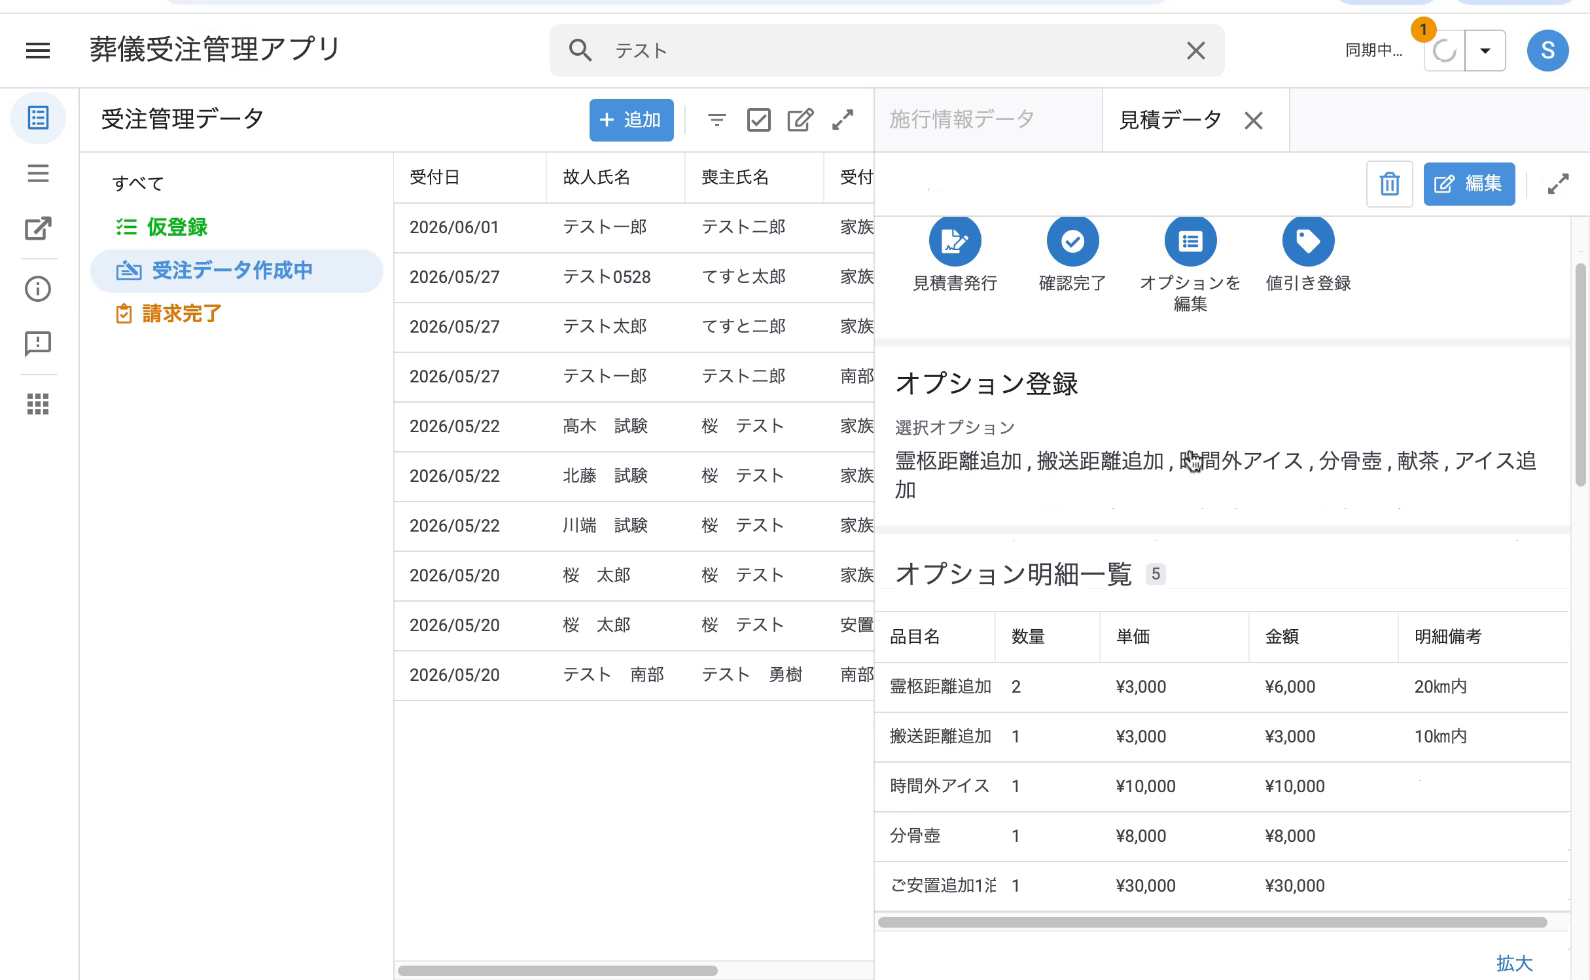Click the detail panel horizontal scrollbar
1590x980 pixels.
[1212, 922]
